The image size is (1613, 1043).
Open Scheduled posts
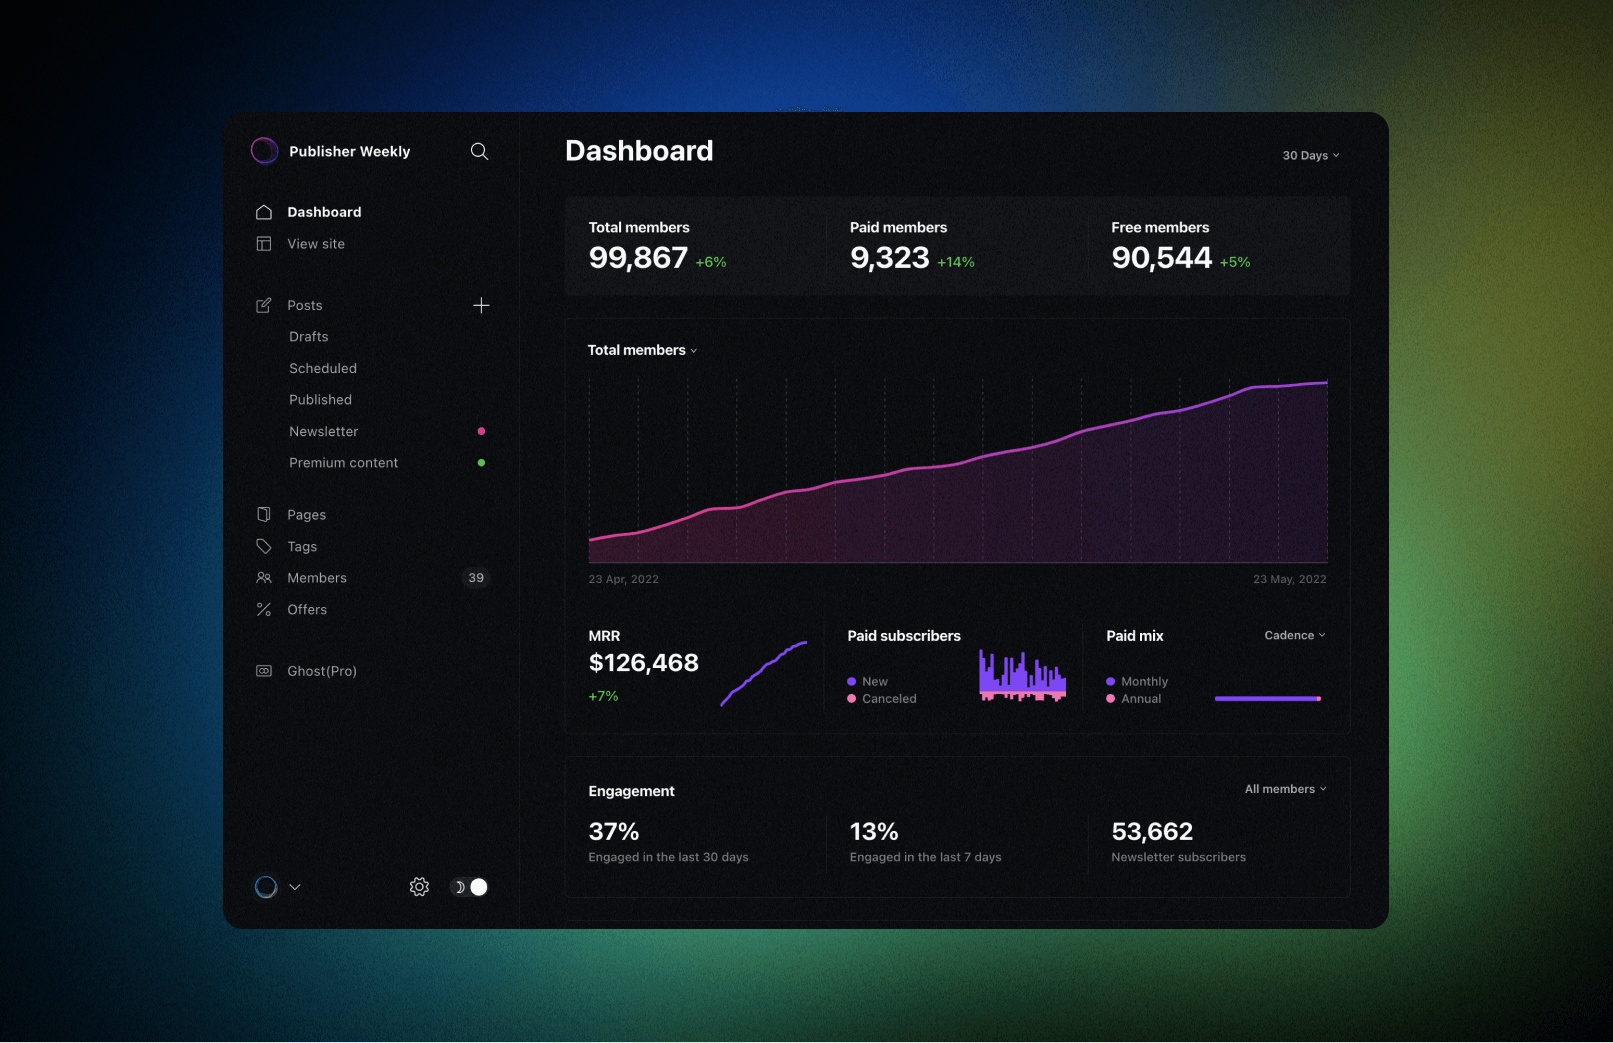coord(323,368)
